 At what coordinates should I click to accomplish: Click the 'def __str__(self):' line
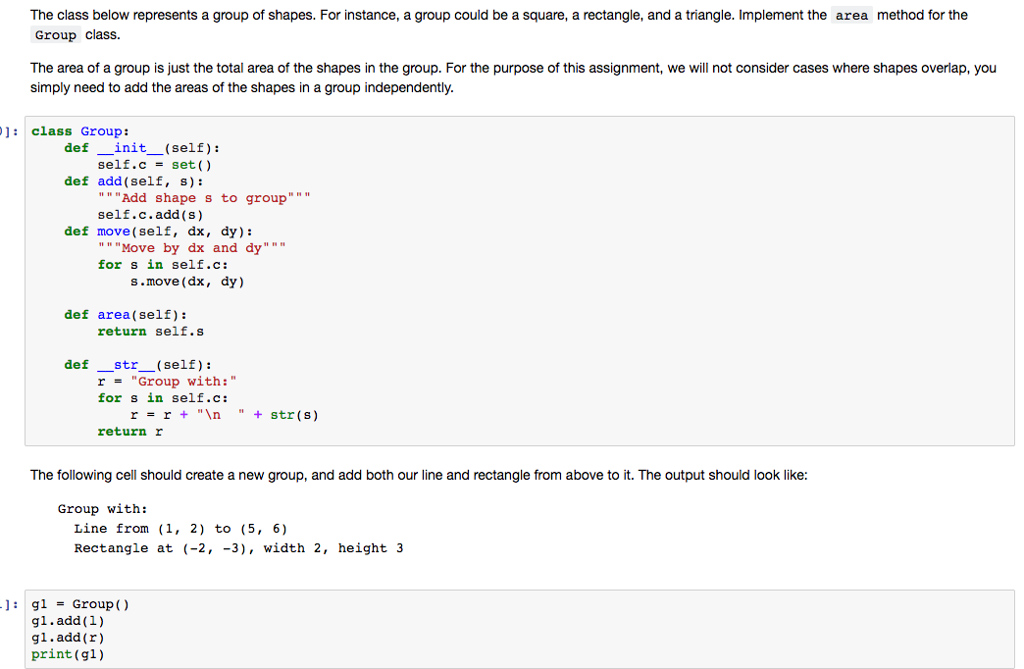click(x=138, y=364)
